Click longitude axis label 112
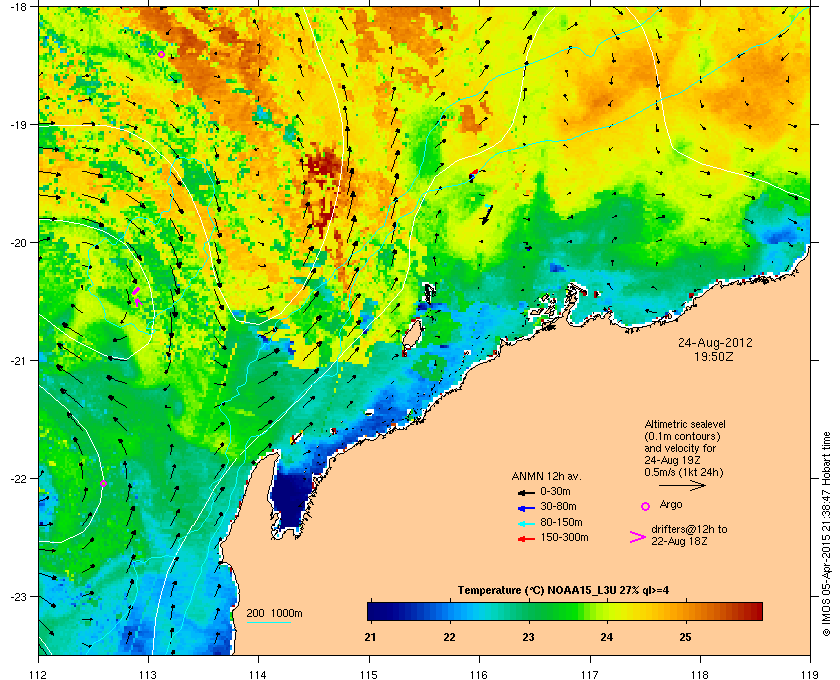840x680 pixels. [38, 674]
